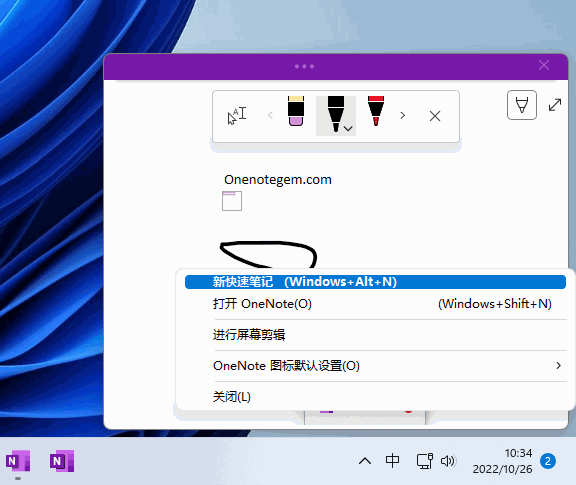Open the first OneNote taskbar icon

pos(18,461)
